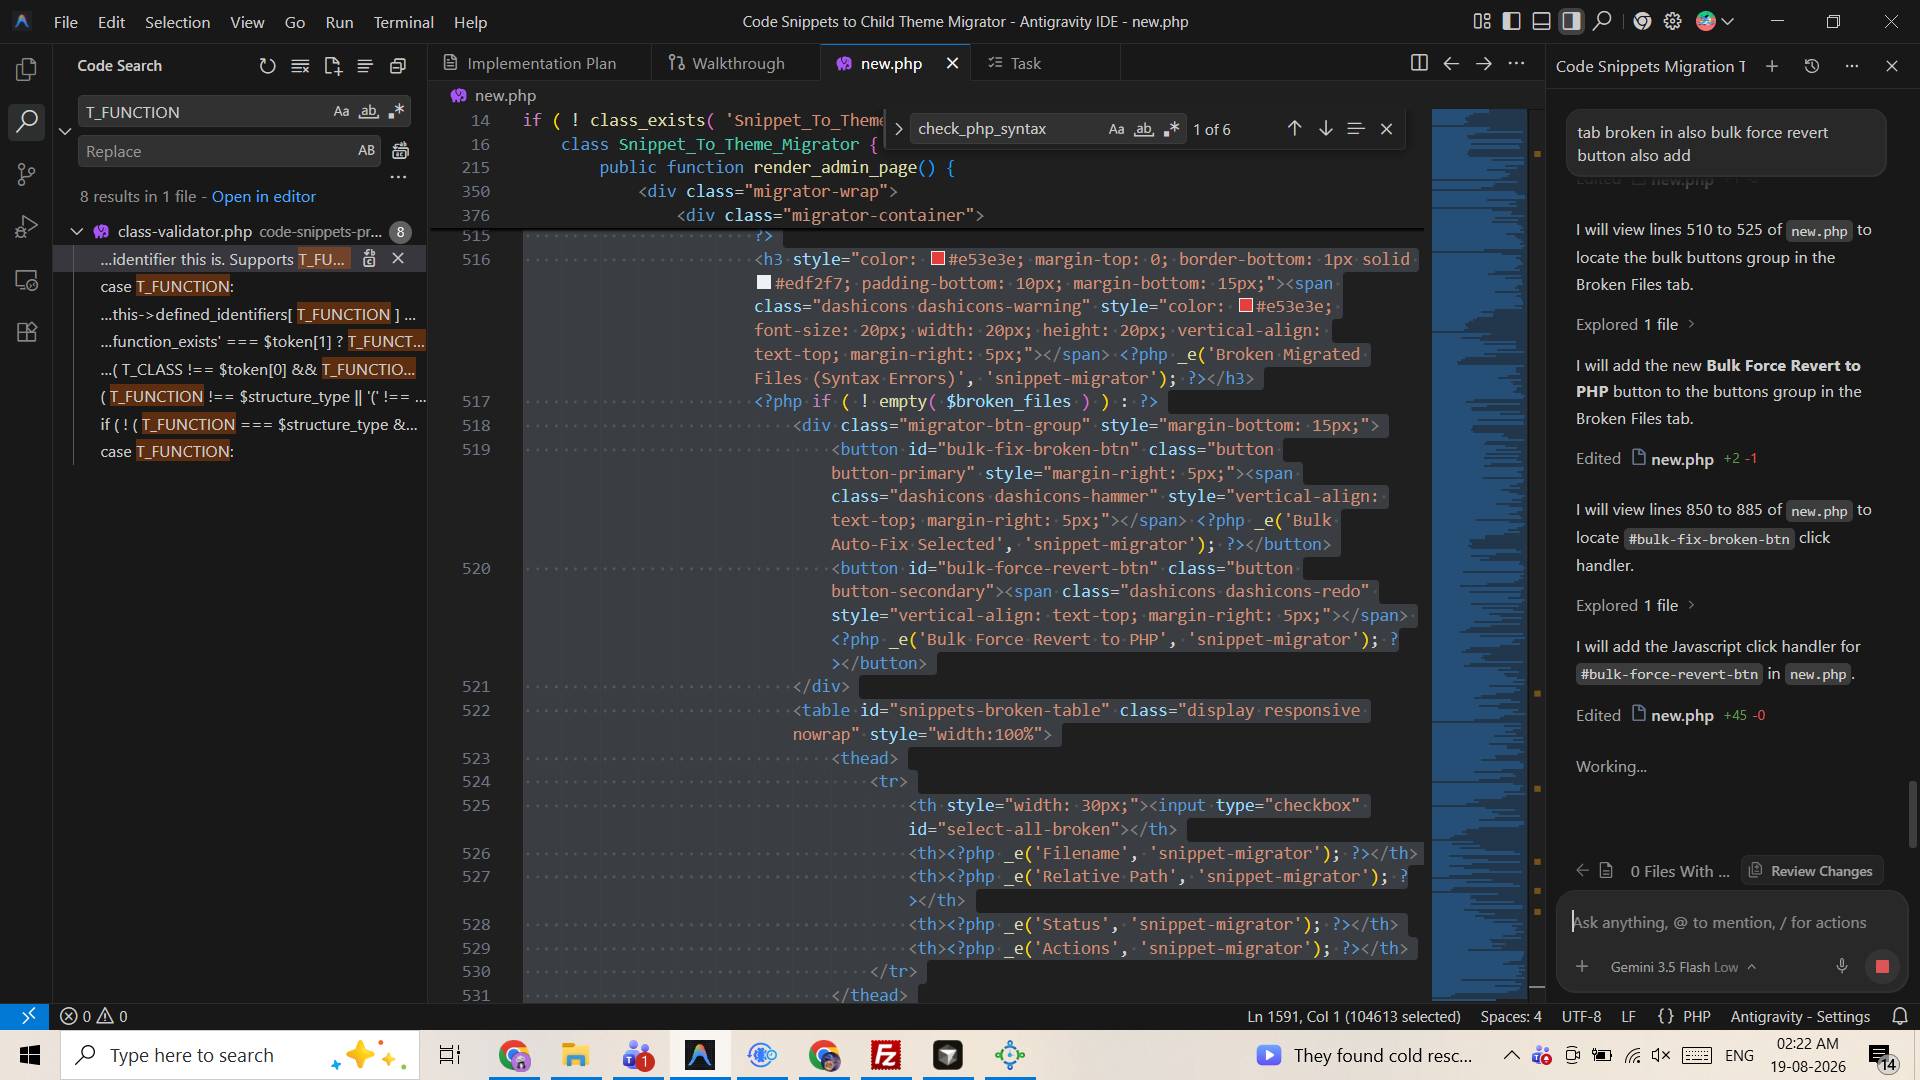Click the Open in editor link
Screen dimensions: 1920x1080
click(x=264, y=196)
